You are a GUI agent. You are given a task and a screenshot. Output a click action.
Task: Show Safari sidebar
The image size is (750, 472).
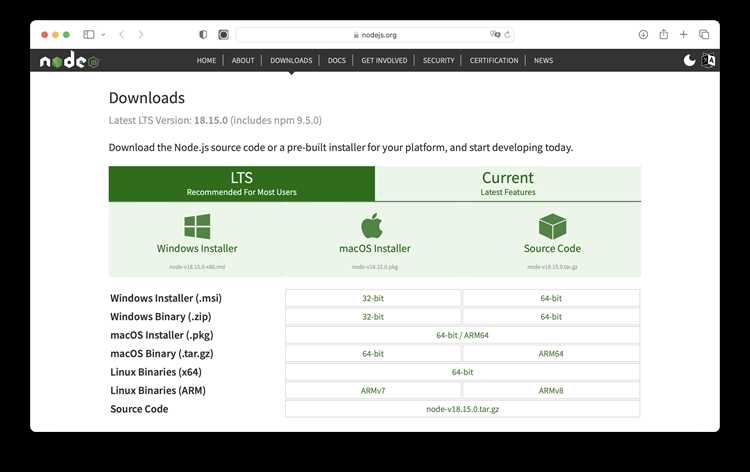coord(88,34)
